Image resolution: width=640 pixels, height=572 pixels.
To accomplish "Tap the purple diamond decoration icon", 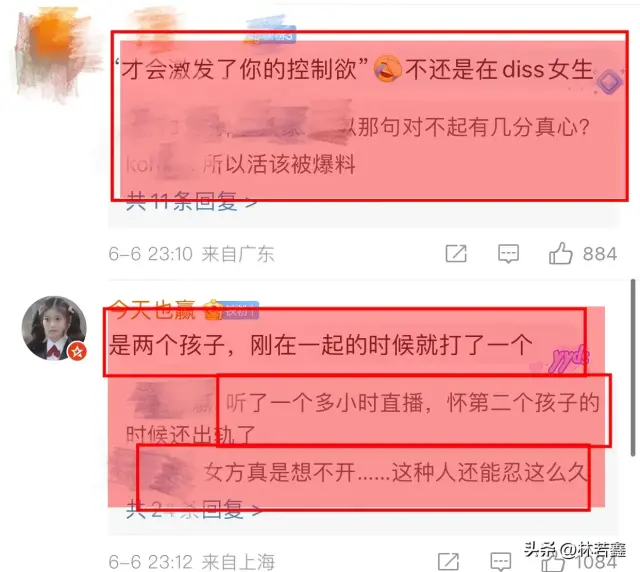I will (609, 81).
